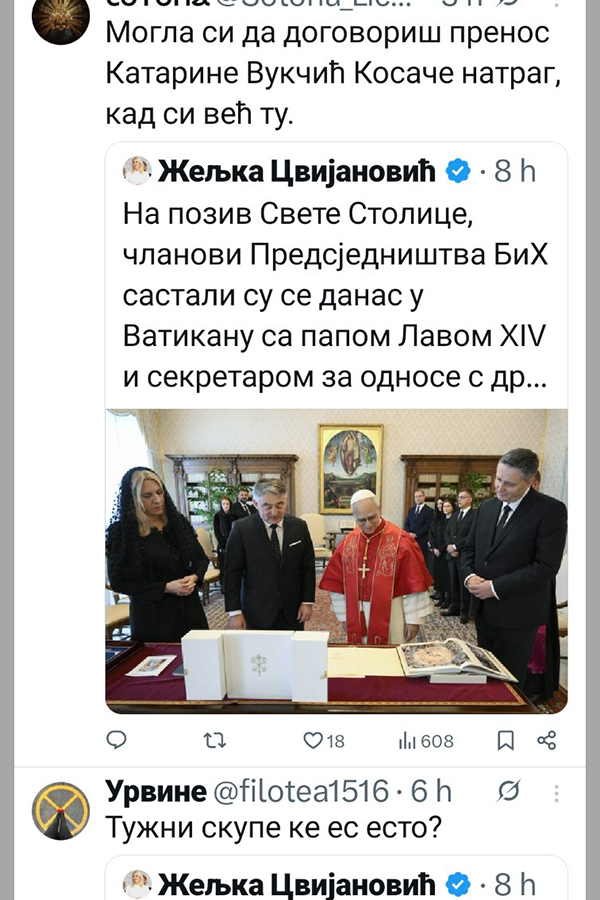Repost the tweet with the retweet arrows

point(215,740)
